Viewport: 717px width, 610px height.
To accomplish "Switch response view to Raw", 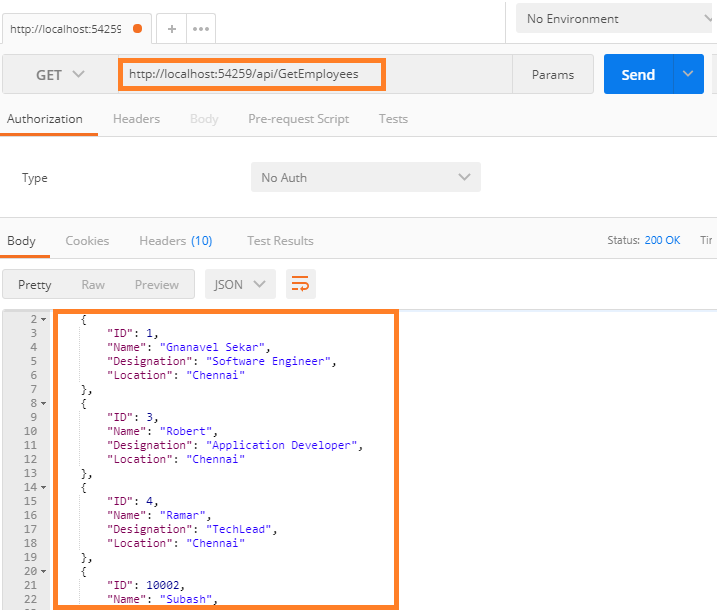I will [x=93, y=285].
